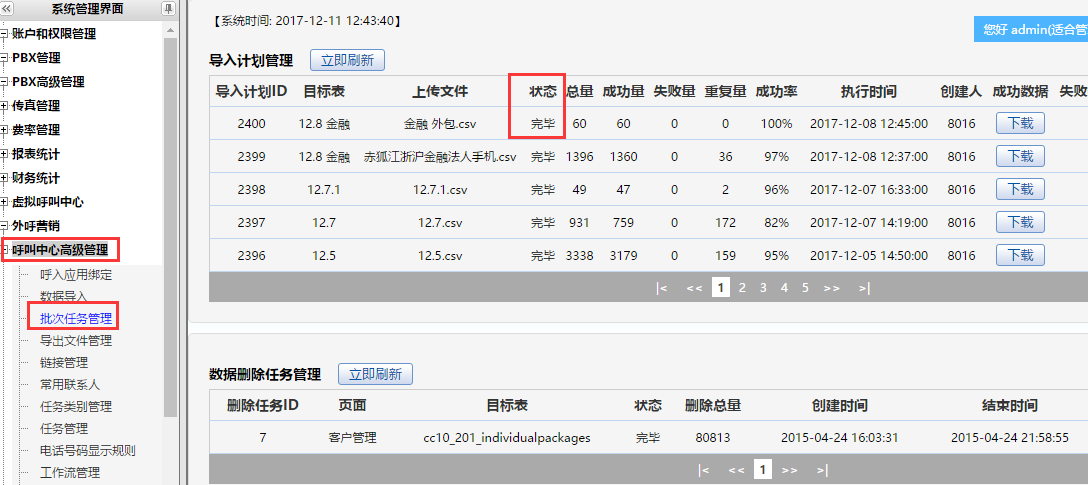The image size is (1088, 485).
Task: Open 数据导入 in the sidebar
Action: click(64, 297)
